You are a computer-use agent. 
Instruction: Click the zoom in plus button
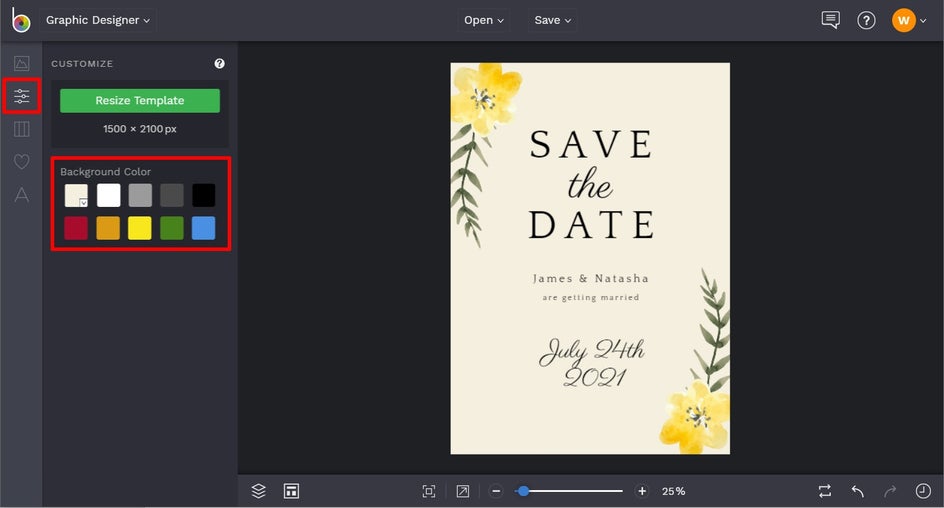tap(642, 491)
